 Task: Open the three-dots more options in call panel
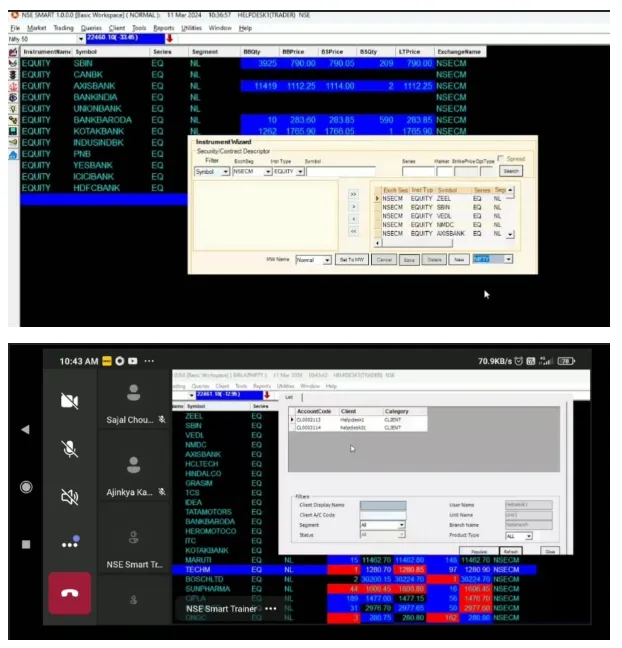coord(70,543)
